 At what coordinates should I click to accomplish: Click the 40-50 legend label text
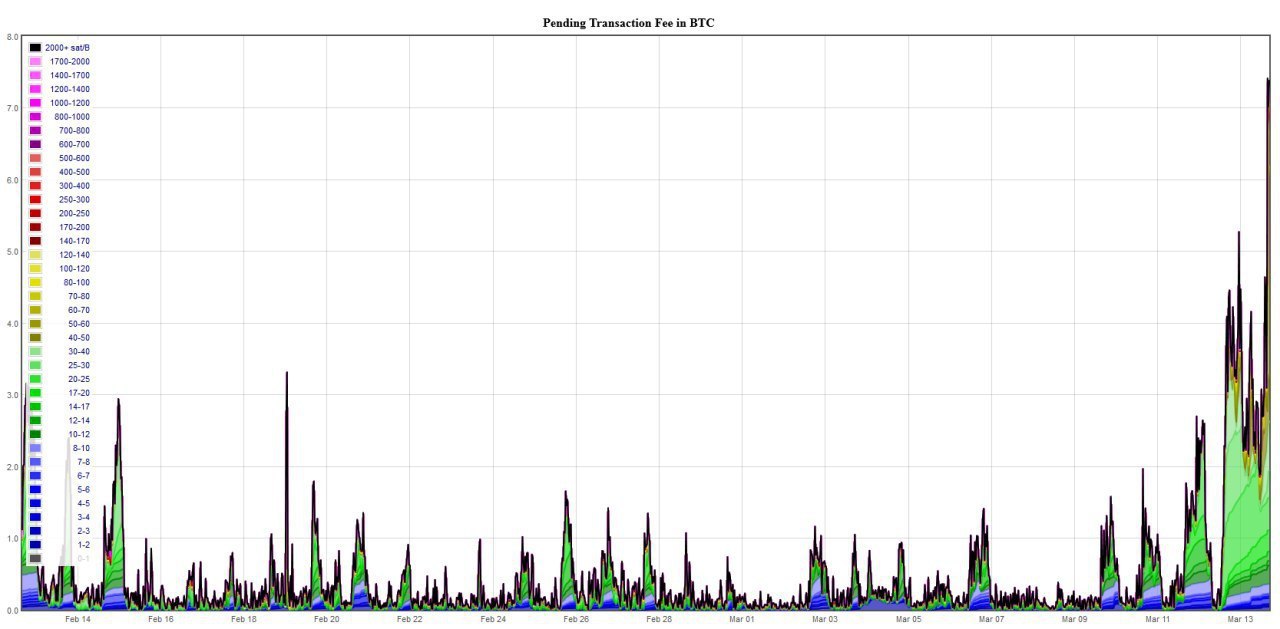(78, 338)
